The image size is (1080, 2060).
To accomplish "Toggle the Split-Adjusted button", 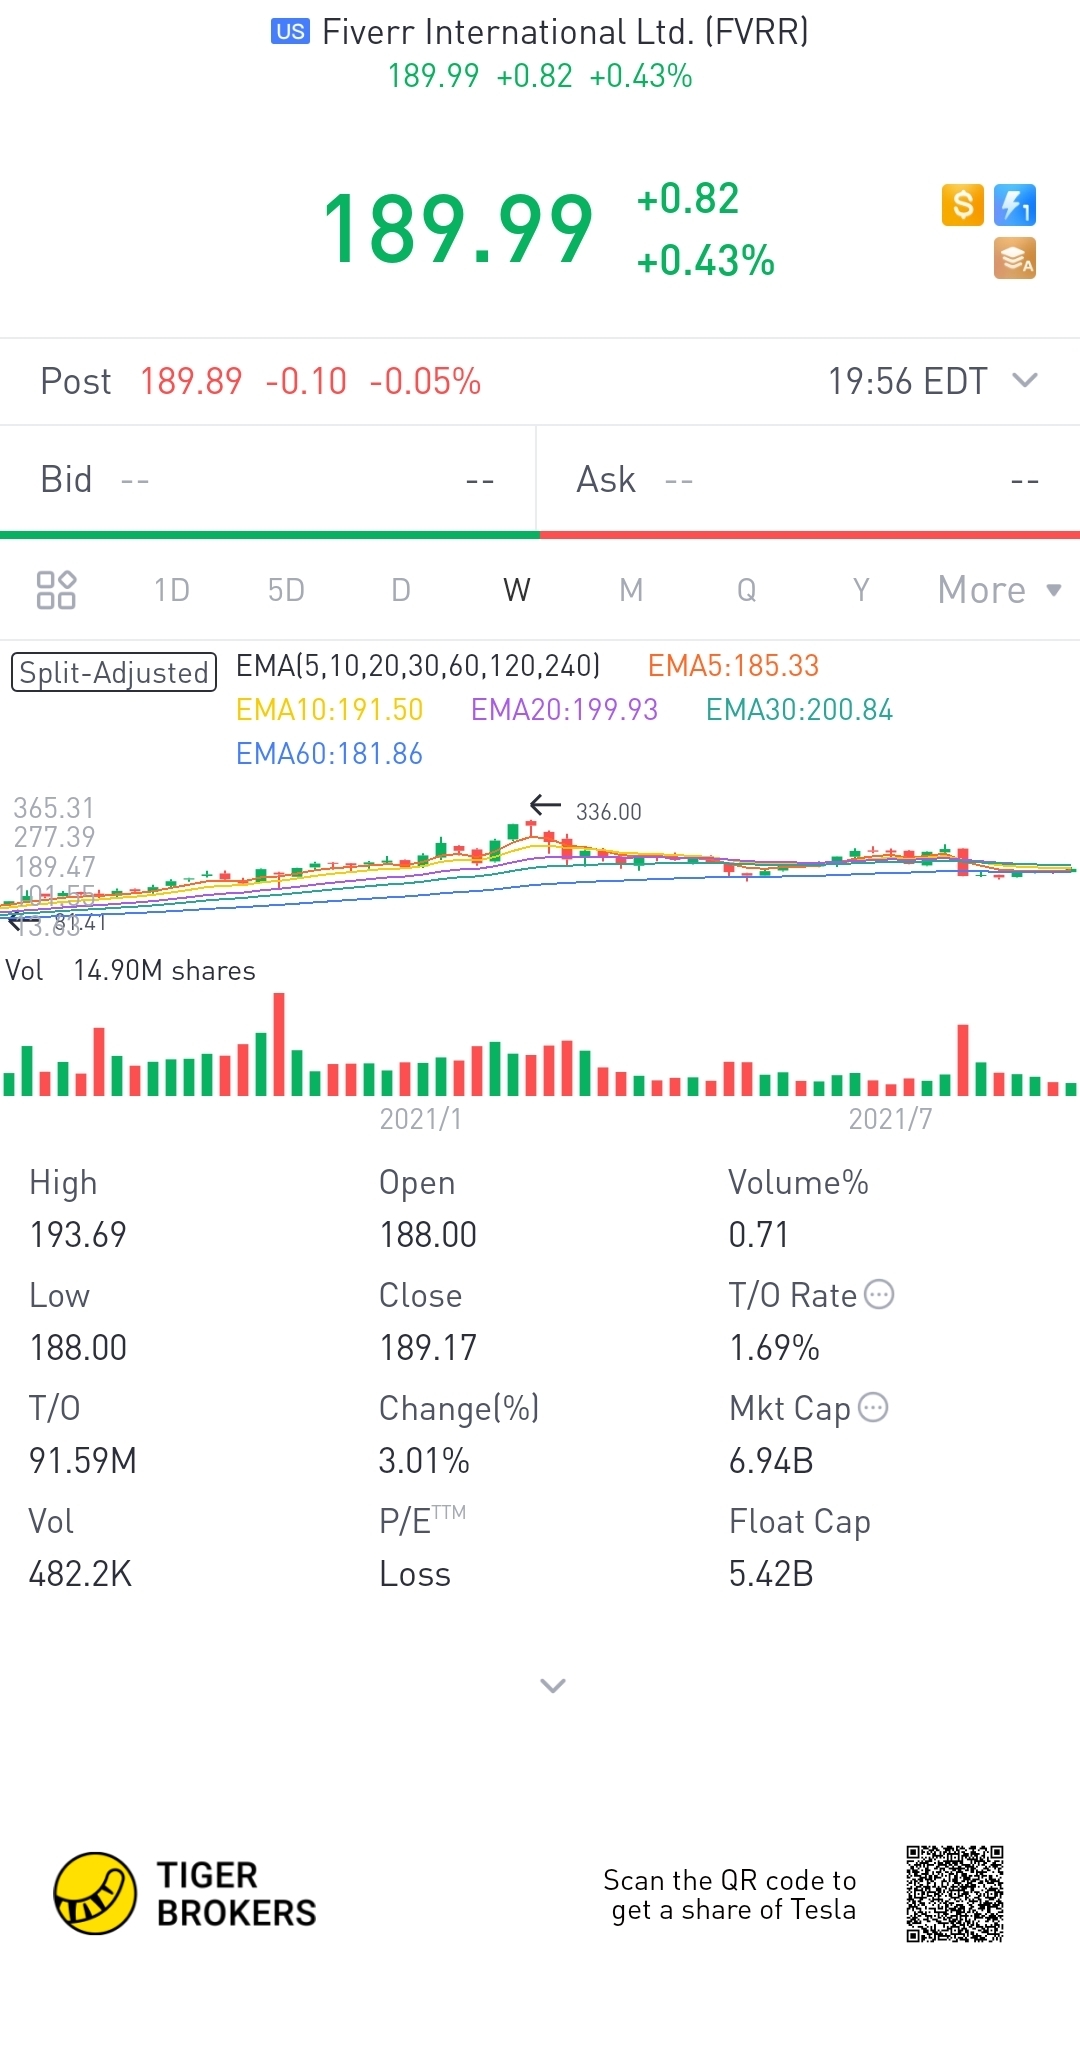I will coord(113,672).
